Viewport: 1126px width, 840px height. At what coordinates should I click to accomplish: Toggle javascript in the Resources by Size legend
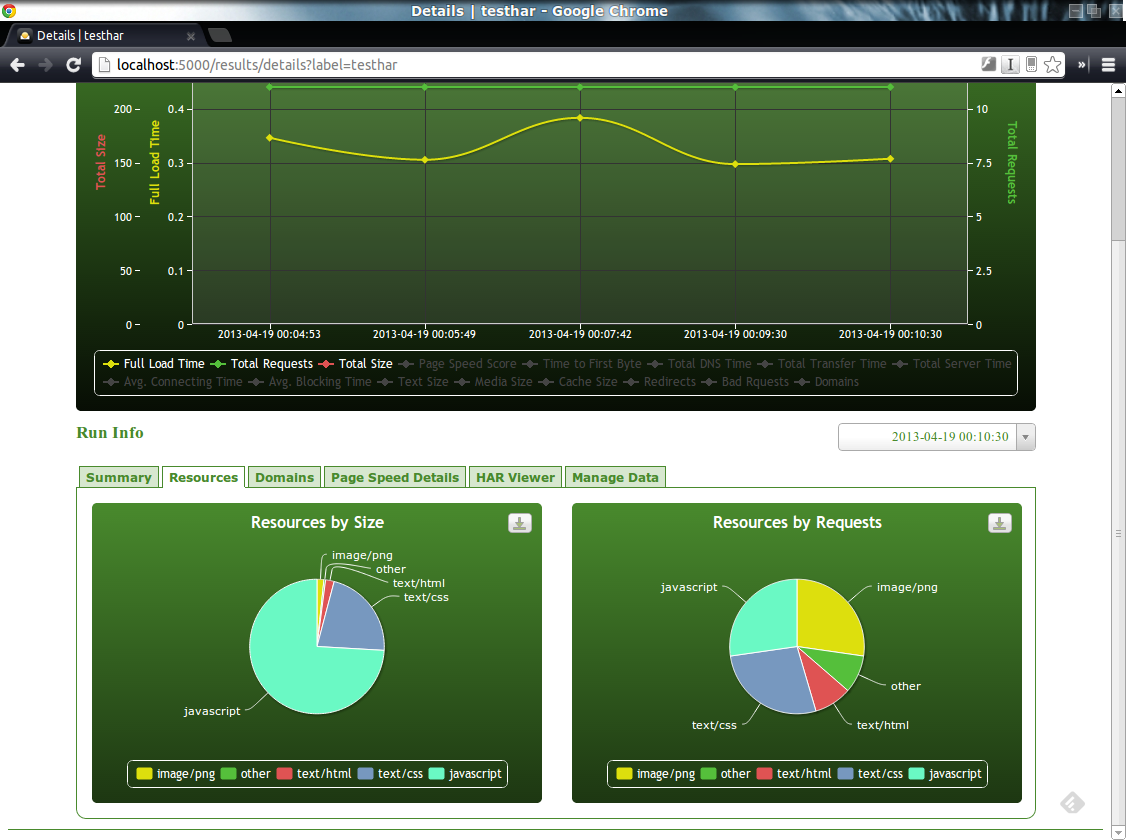(x=465, y=774)
